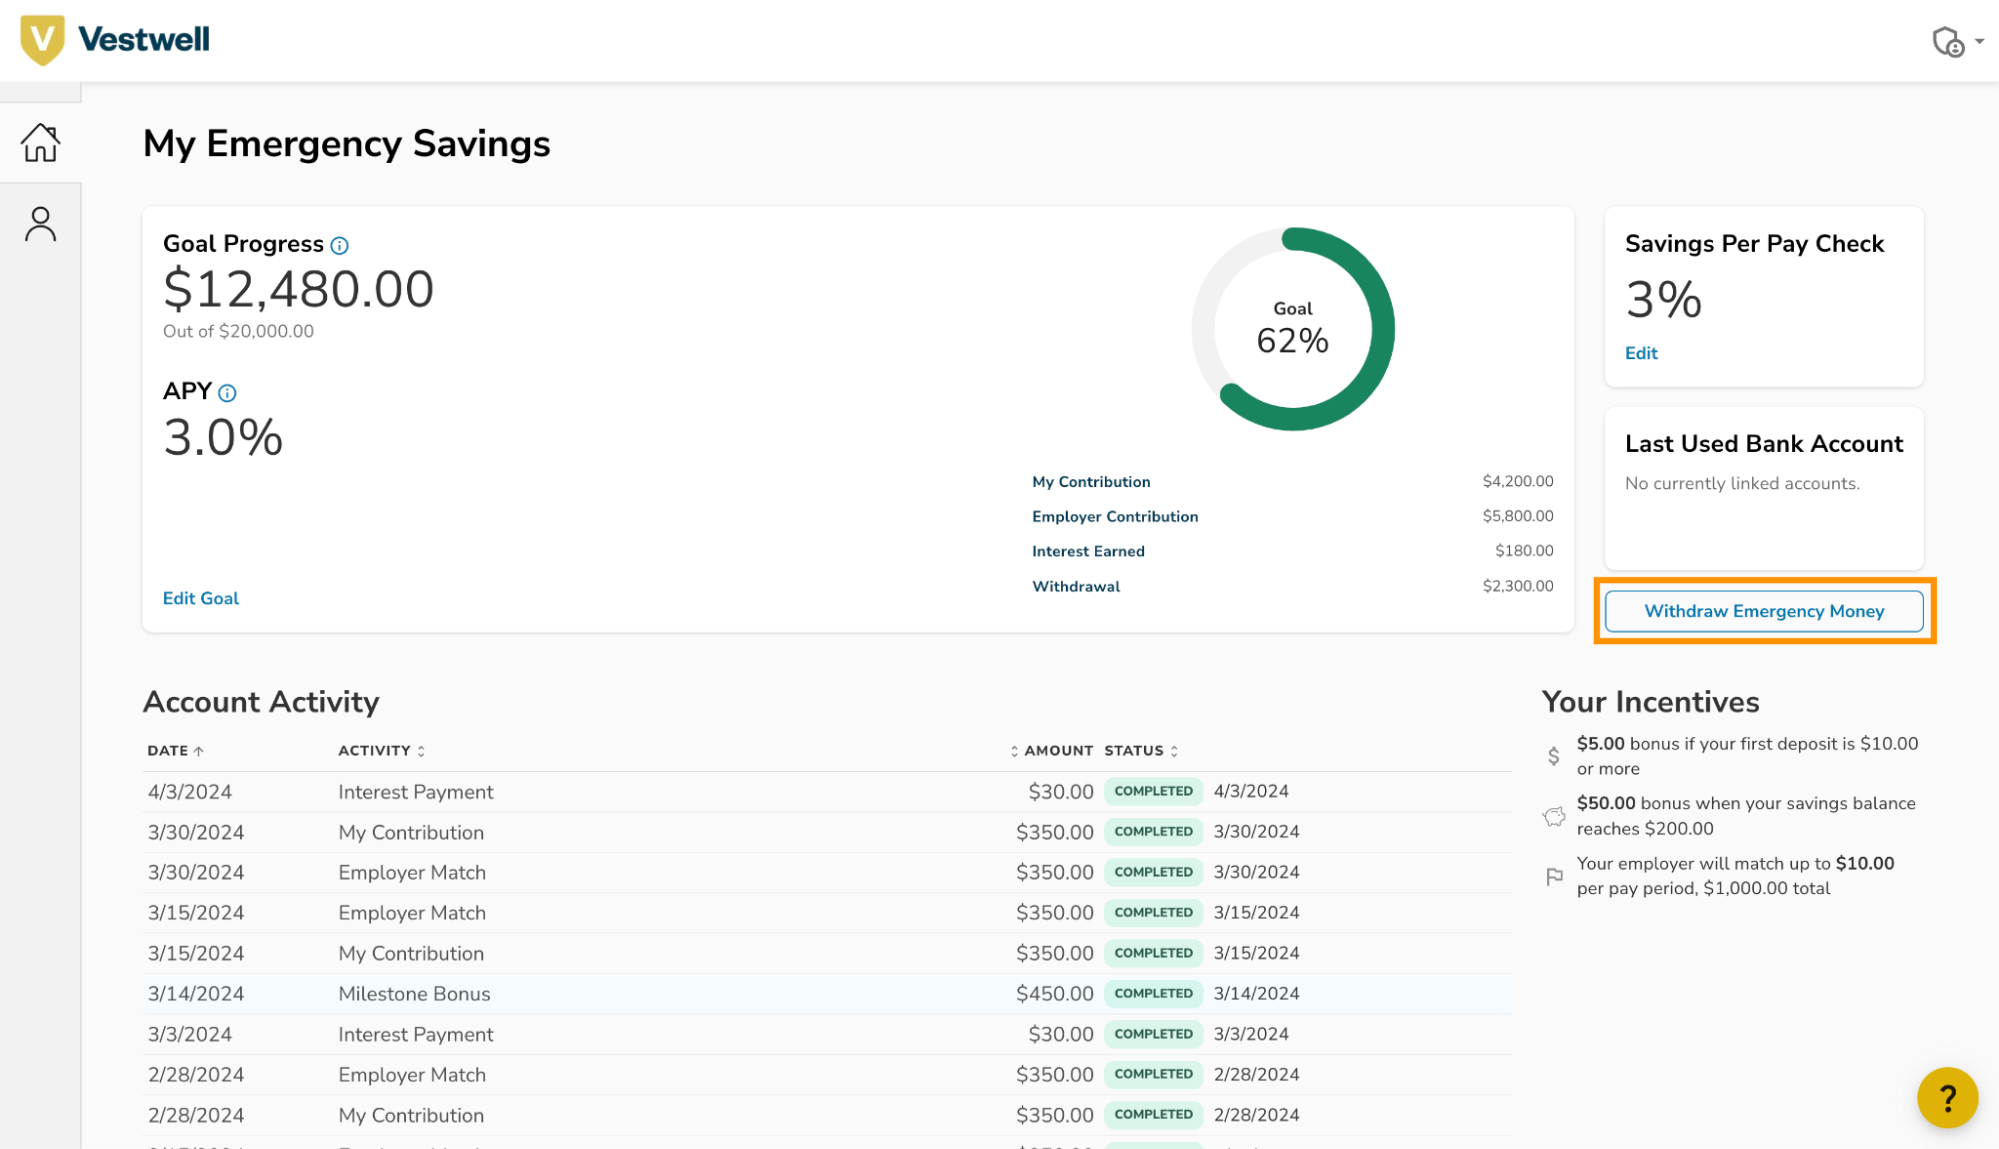The height and width of the screenshot is (1149, 1999).
Task: Select the Milestone Bonus activity row
Action: click(827, 994)
